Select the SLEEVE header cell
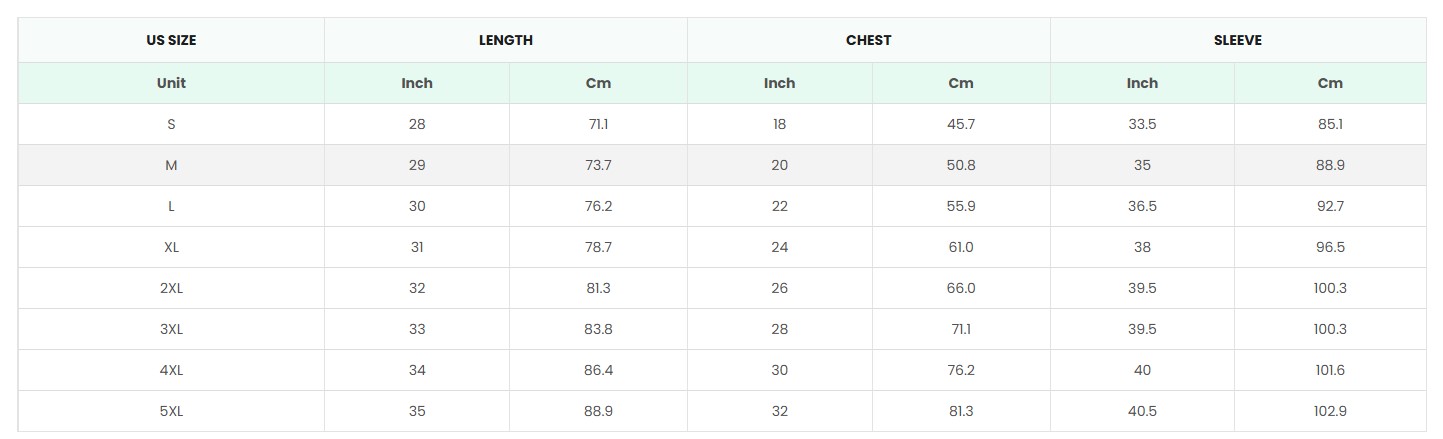 (x=1237, y=41)
